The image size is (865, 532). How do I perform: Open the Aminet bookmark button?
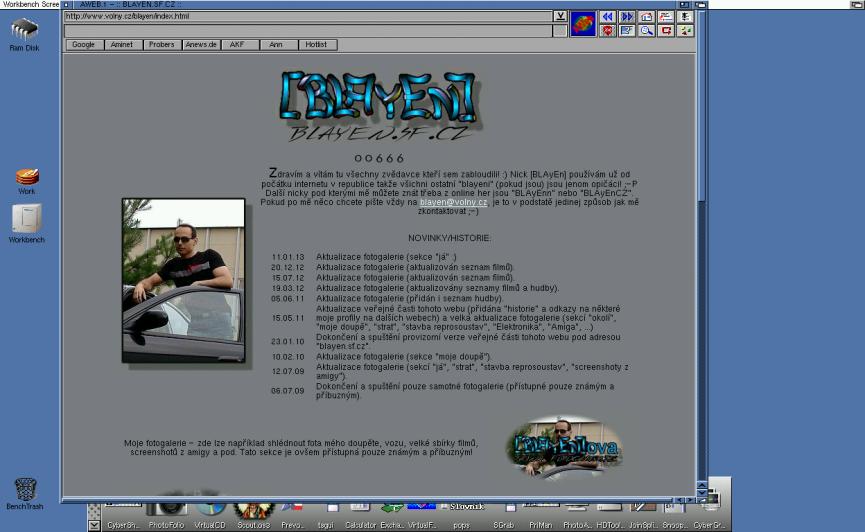pos(122,45)
